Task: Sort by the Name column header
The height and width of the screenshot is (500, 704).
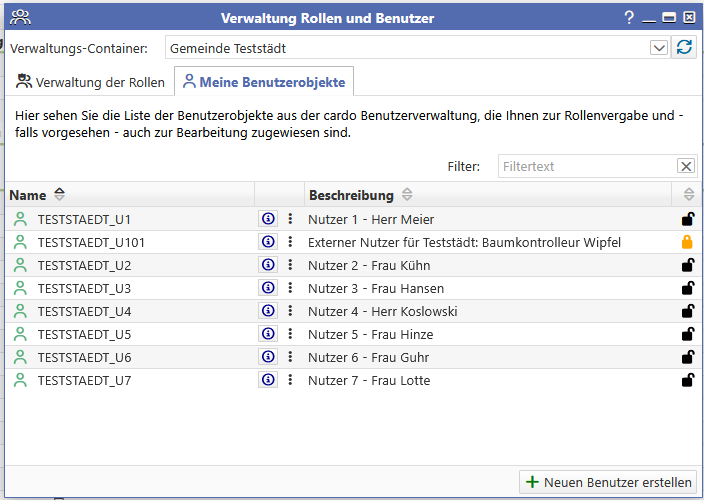Action: 28,195
